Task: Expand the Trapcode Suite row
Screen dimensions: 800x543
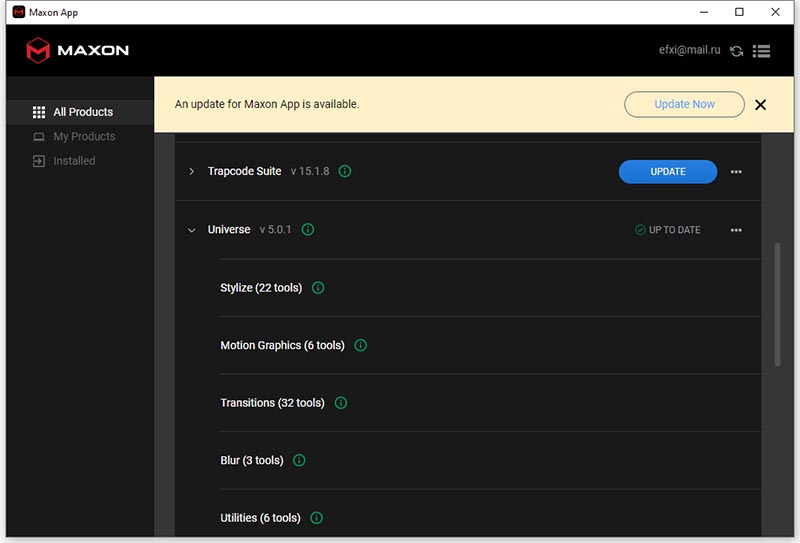Action: [x=191, y=171]
